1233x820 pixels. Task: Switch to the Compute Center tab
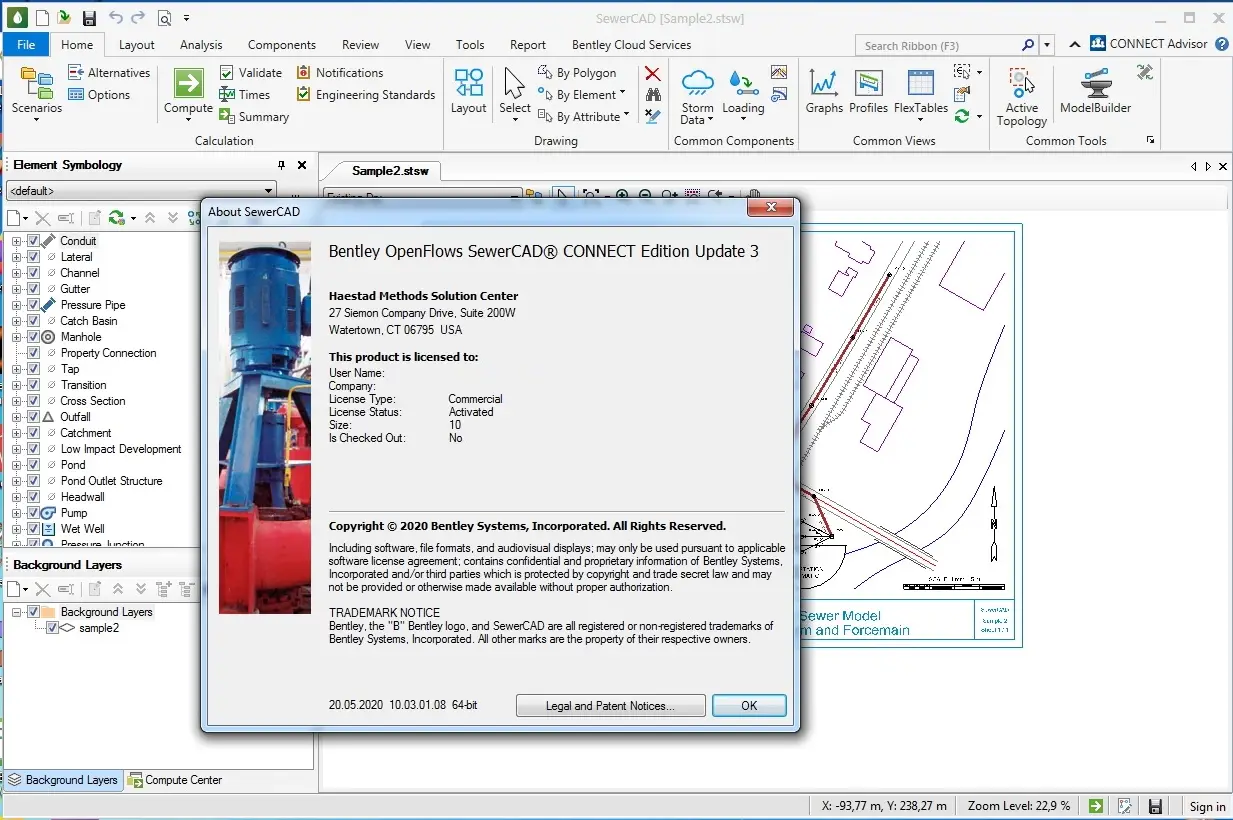[x=176, y=780]
